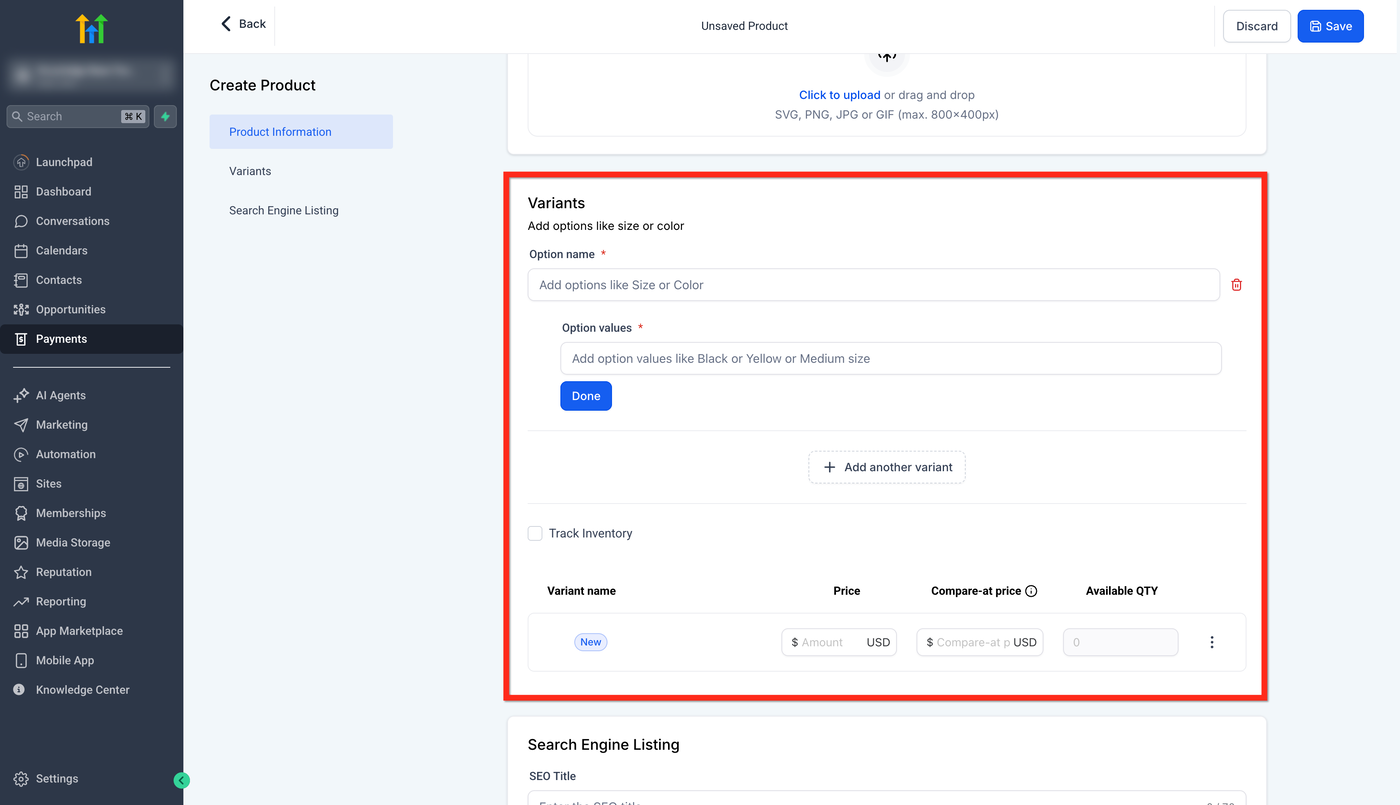Viewport: 1400px width, 805px height.
Task: Open the variant row three-dot menu
Action: (x=1211, y=642)
